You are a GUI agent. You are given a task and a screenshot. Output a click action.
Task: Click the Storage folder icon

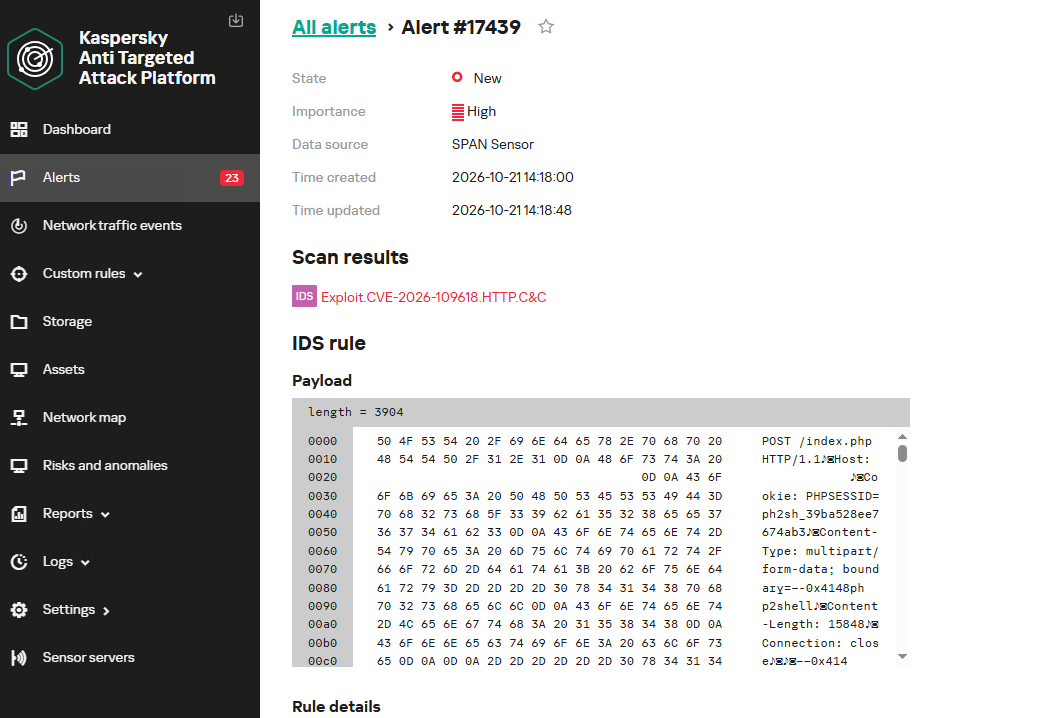(x=19, y=322)
